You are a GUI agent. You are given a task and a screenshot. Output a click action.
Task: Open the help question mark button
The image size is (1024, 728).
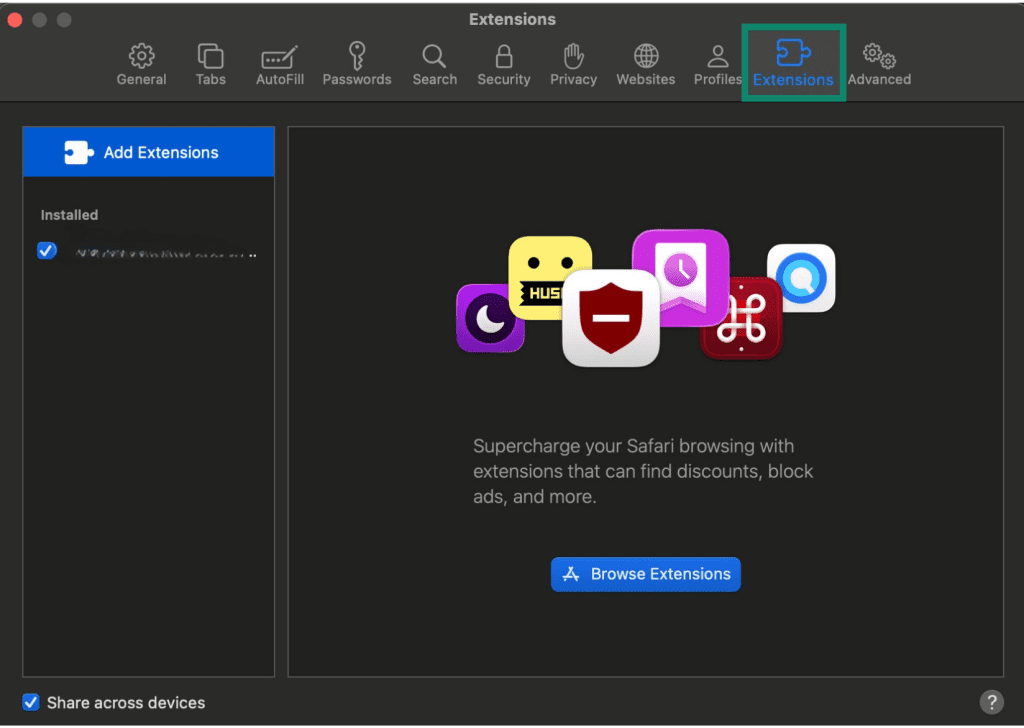(x=991, y=701)
